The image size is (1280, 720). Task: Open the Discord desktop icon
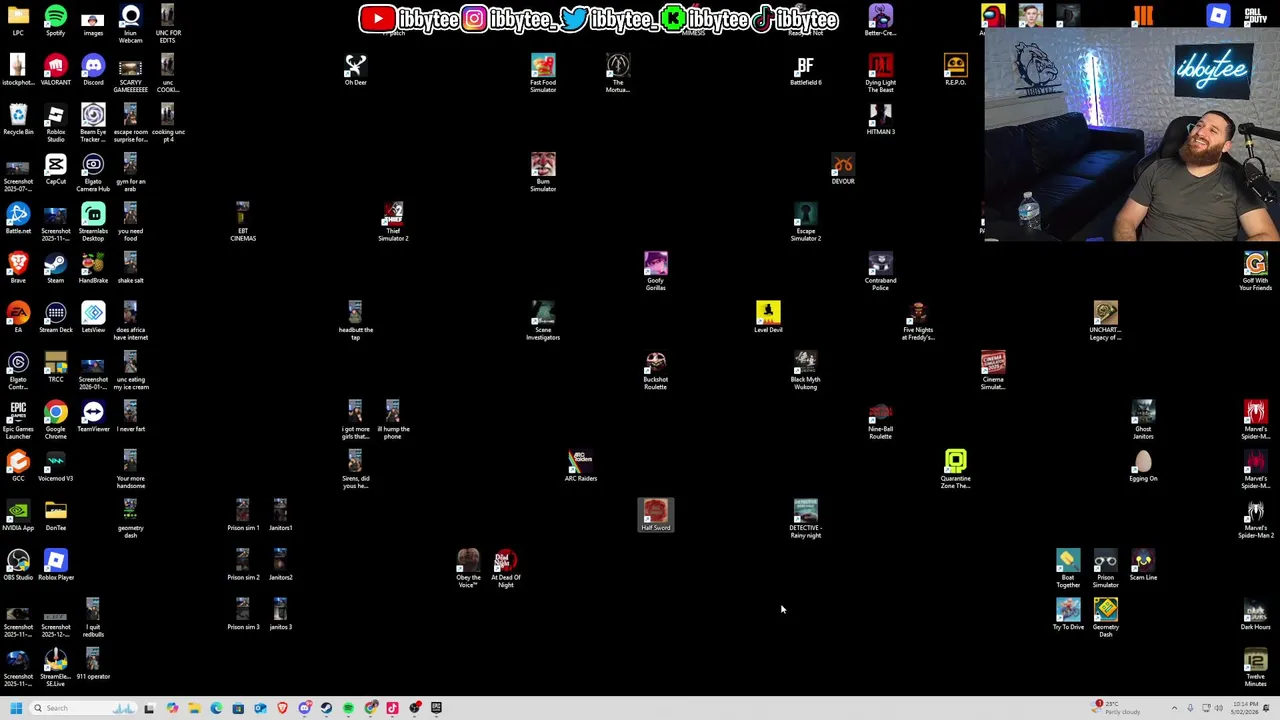(x=93, y=70)
